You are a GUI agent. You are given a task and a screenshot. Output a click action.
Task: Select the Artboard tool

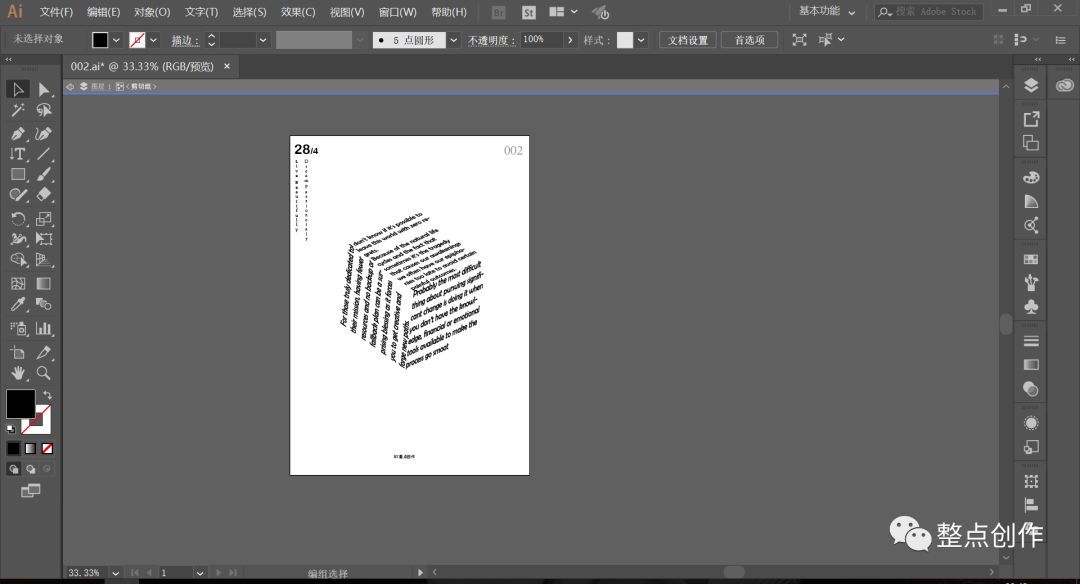coord(18,353)
